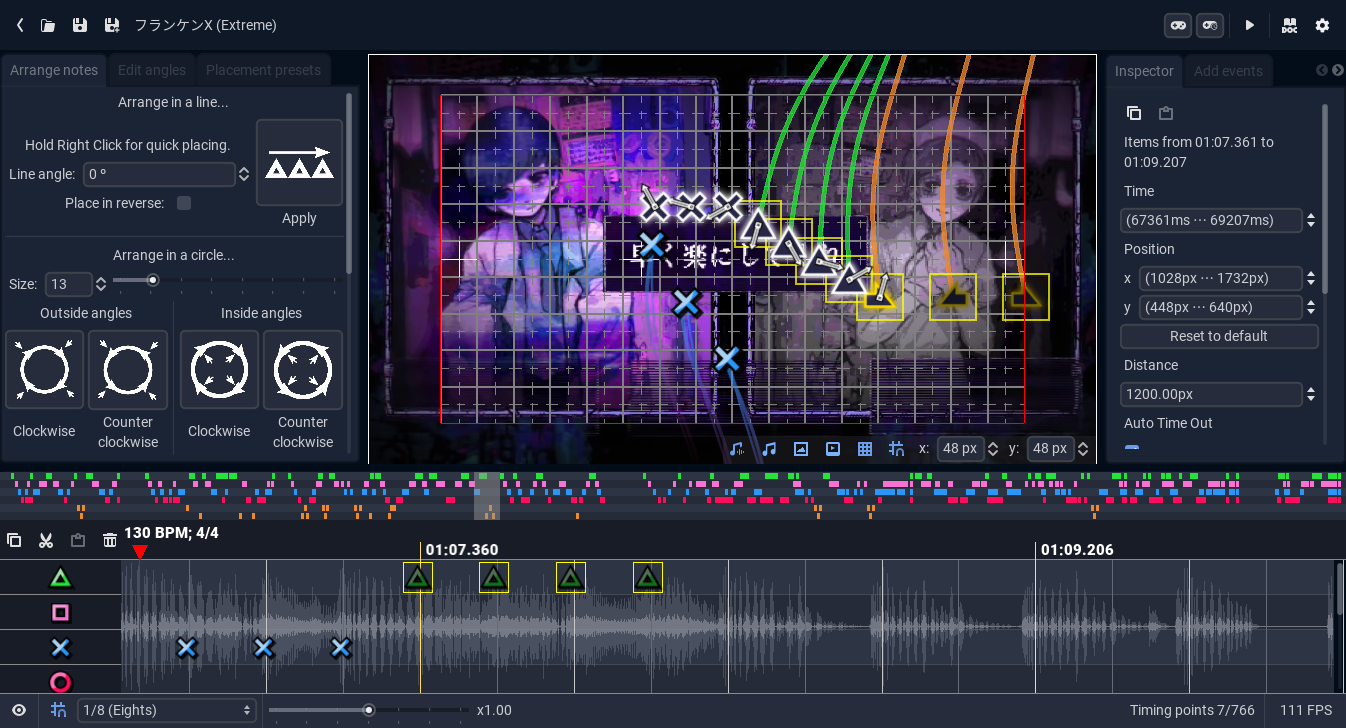Open settings with the gear icon
This screenshot has width=1346, height=728.
click(1322, 25)
